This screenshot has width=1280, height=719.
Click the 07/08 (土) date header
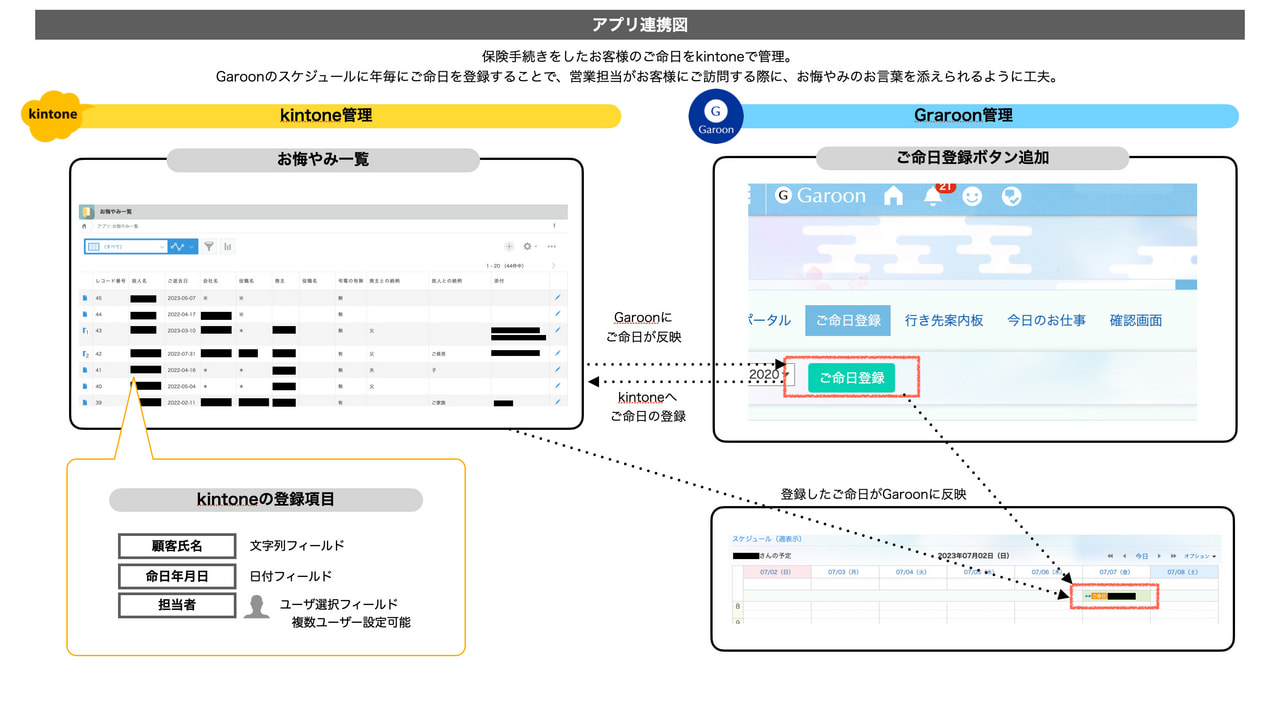tap(1184, 572)
